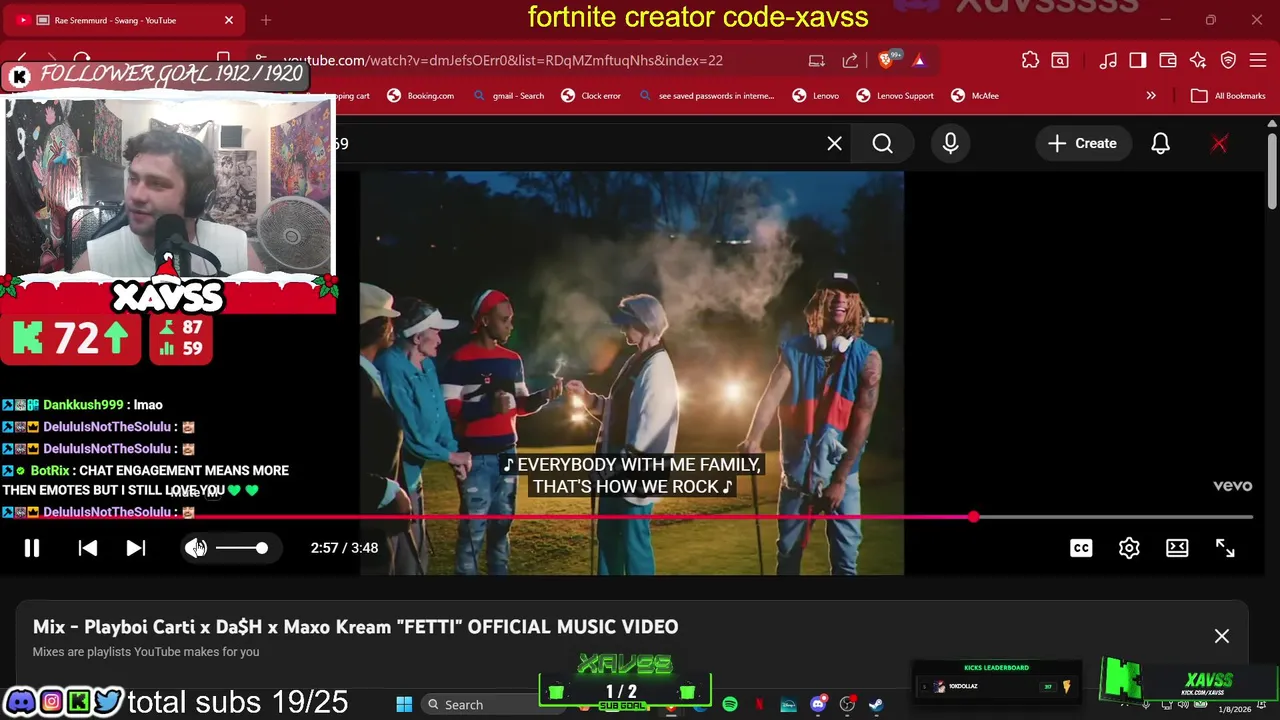The height and width of the screenshot is (720, 1280).
Task: Toggle closed captions with the CC button
Action: pyautogui.click(x=1081, y=548)
